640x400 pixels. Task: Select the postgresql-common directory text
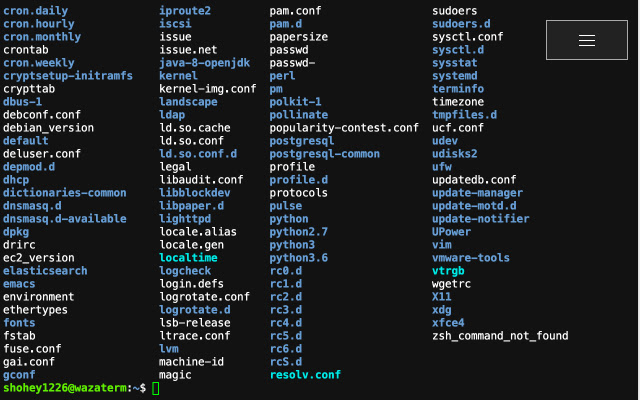325,154
